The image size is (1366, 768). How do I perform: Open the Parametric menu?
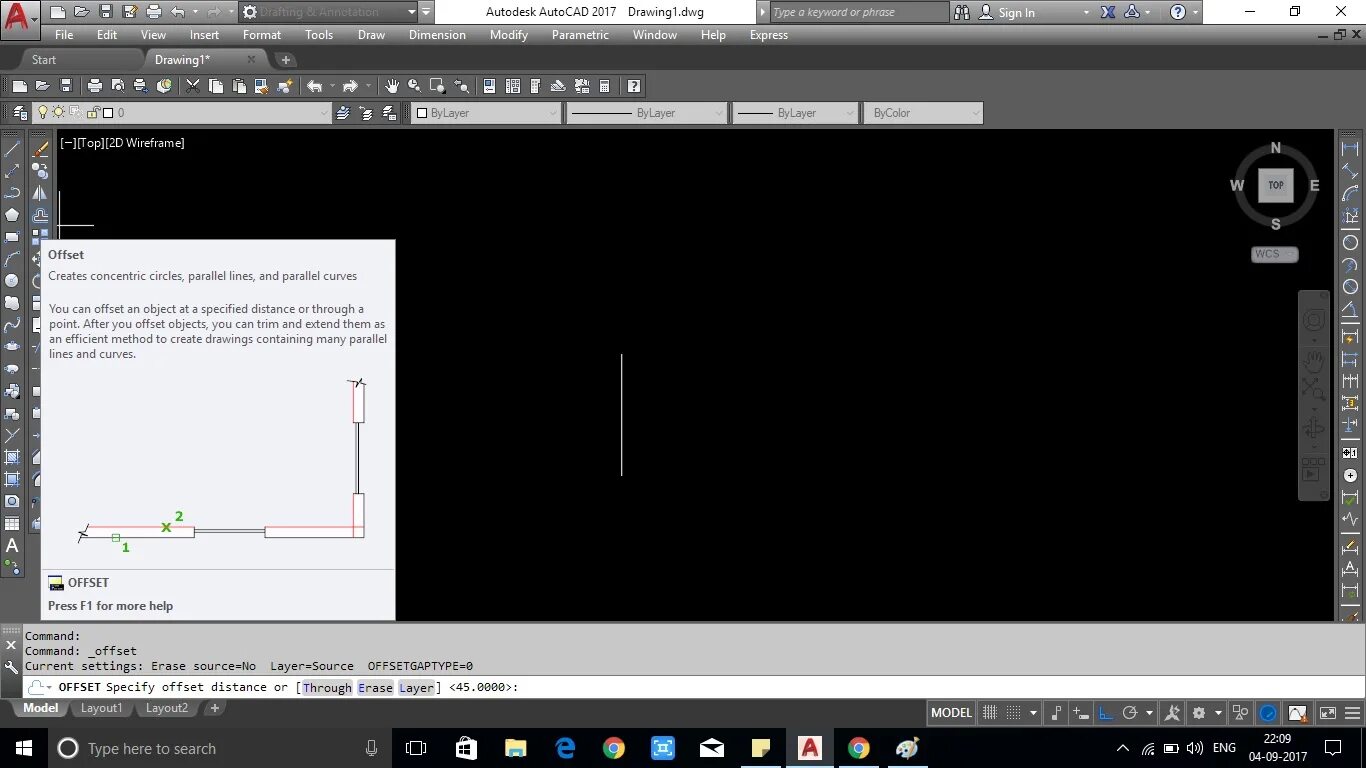(x=579, y=34)
